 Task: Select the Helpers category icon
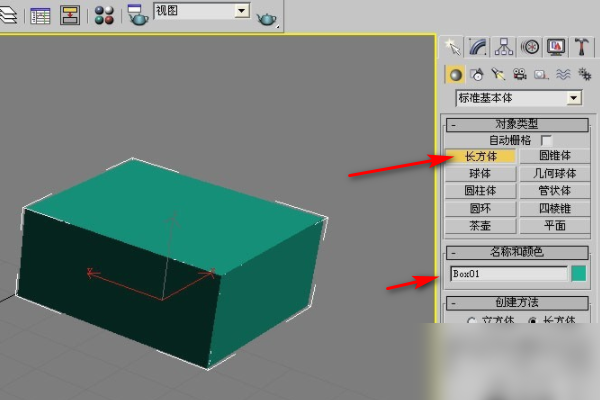point(541,74)
